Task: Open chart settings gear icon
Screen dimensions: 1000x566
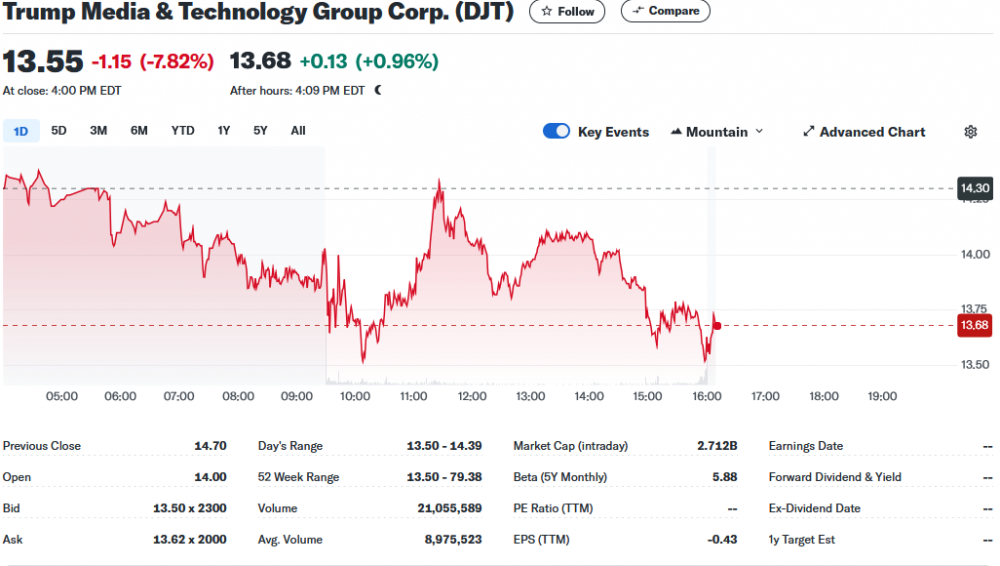Action: 970,132
